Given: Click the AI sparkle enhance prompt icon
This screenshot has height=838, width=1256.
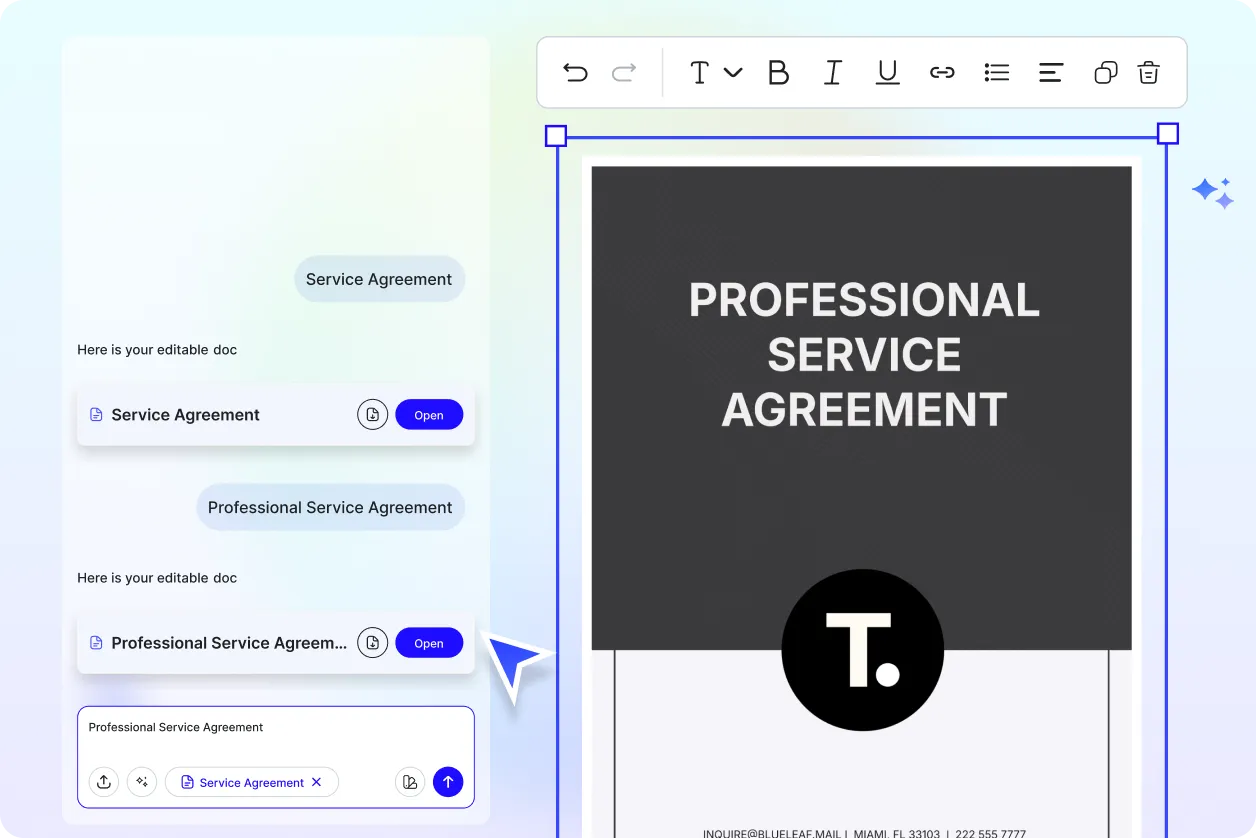Looking at the screenshot, I should pyautogui.click(x=142, y=782).
